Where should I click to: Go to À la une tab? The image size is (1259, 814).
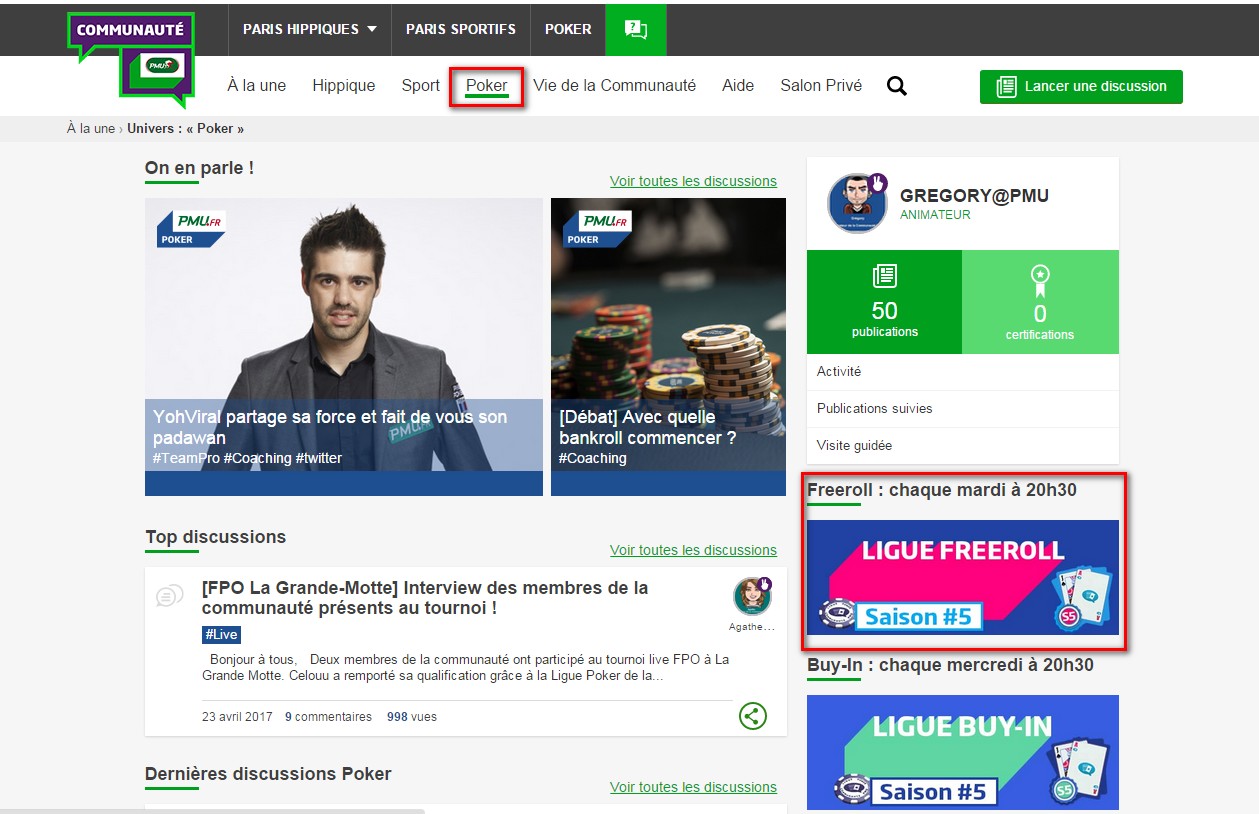[x=257, y=86]
